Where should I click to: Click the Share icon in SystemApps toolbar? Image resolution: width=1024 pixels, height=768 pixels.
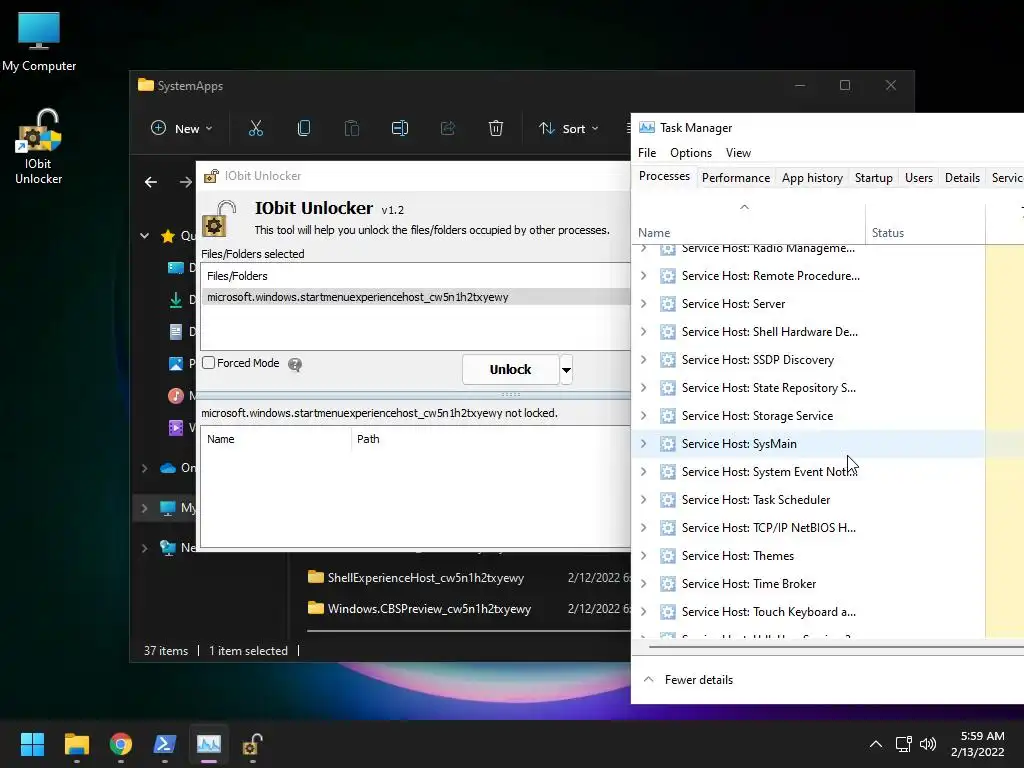point(448,128)
